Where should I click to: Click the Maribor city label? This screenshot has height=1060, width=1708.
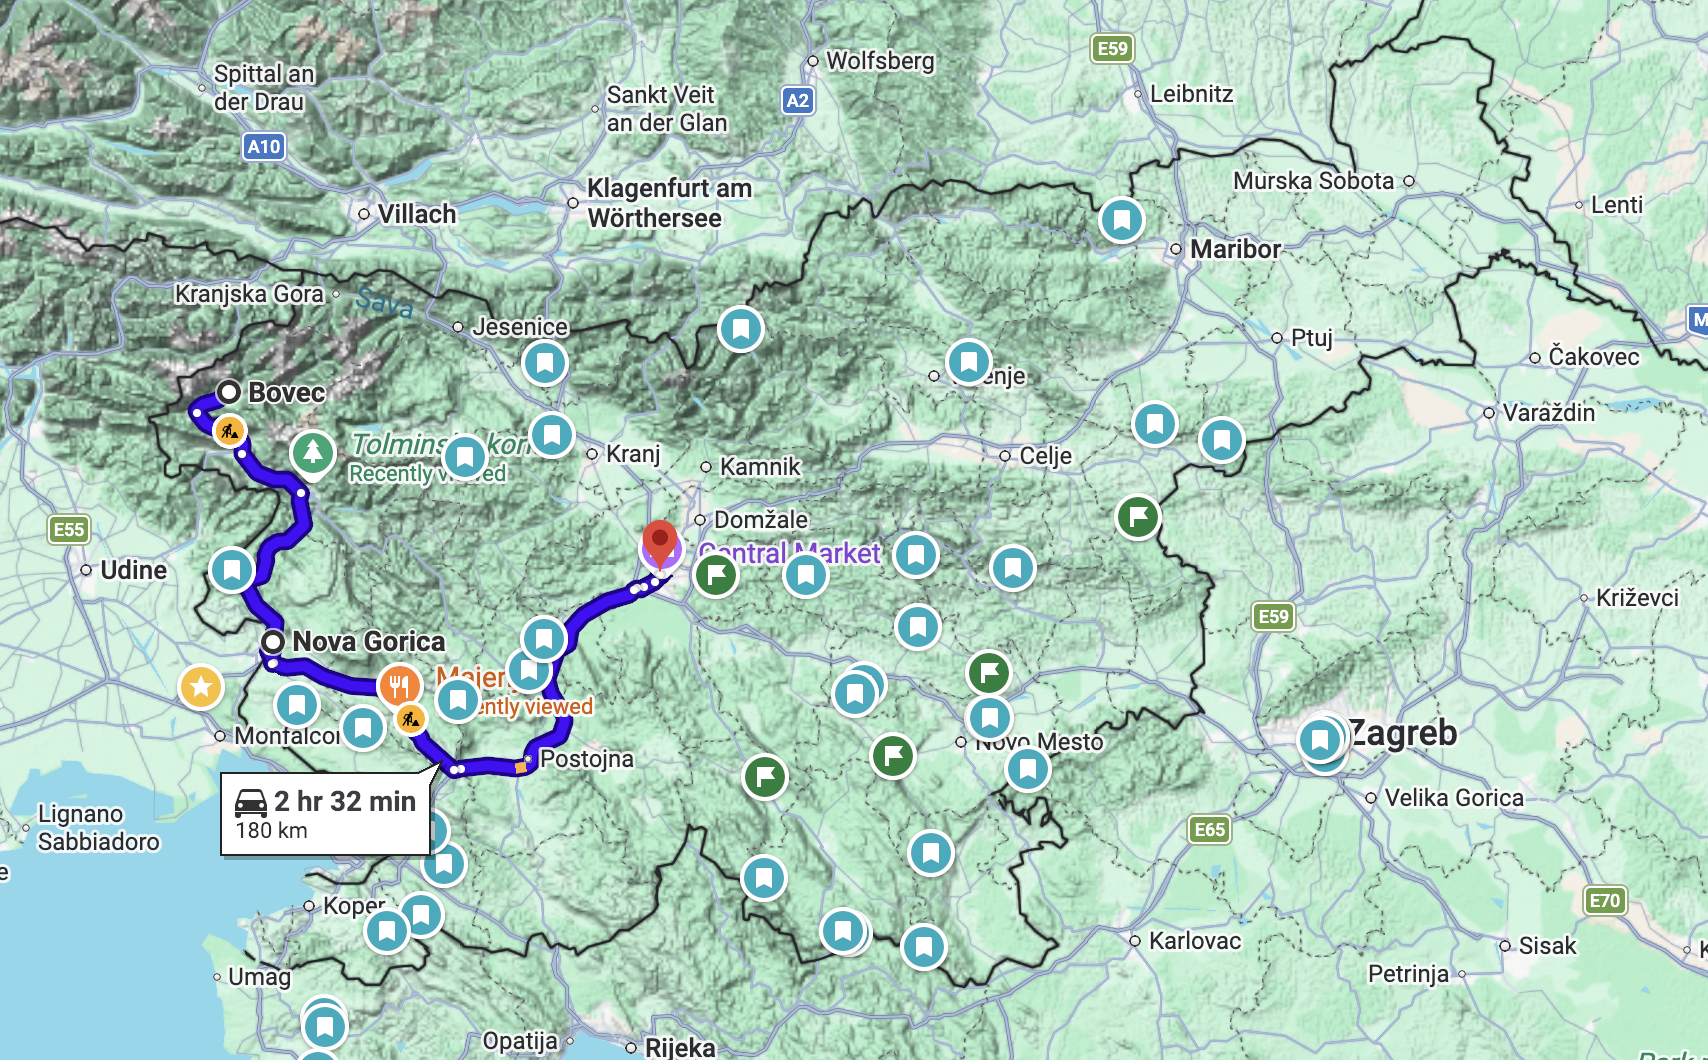tap(1235, 249)
